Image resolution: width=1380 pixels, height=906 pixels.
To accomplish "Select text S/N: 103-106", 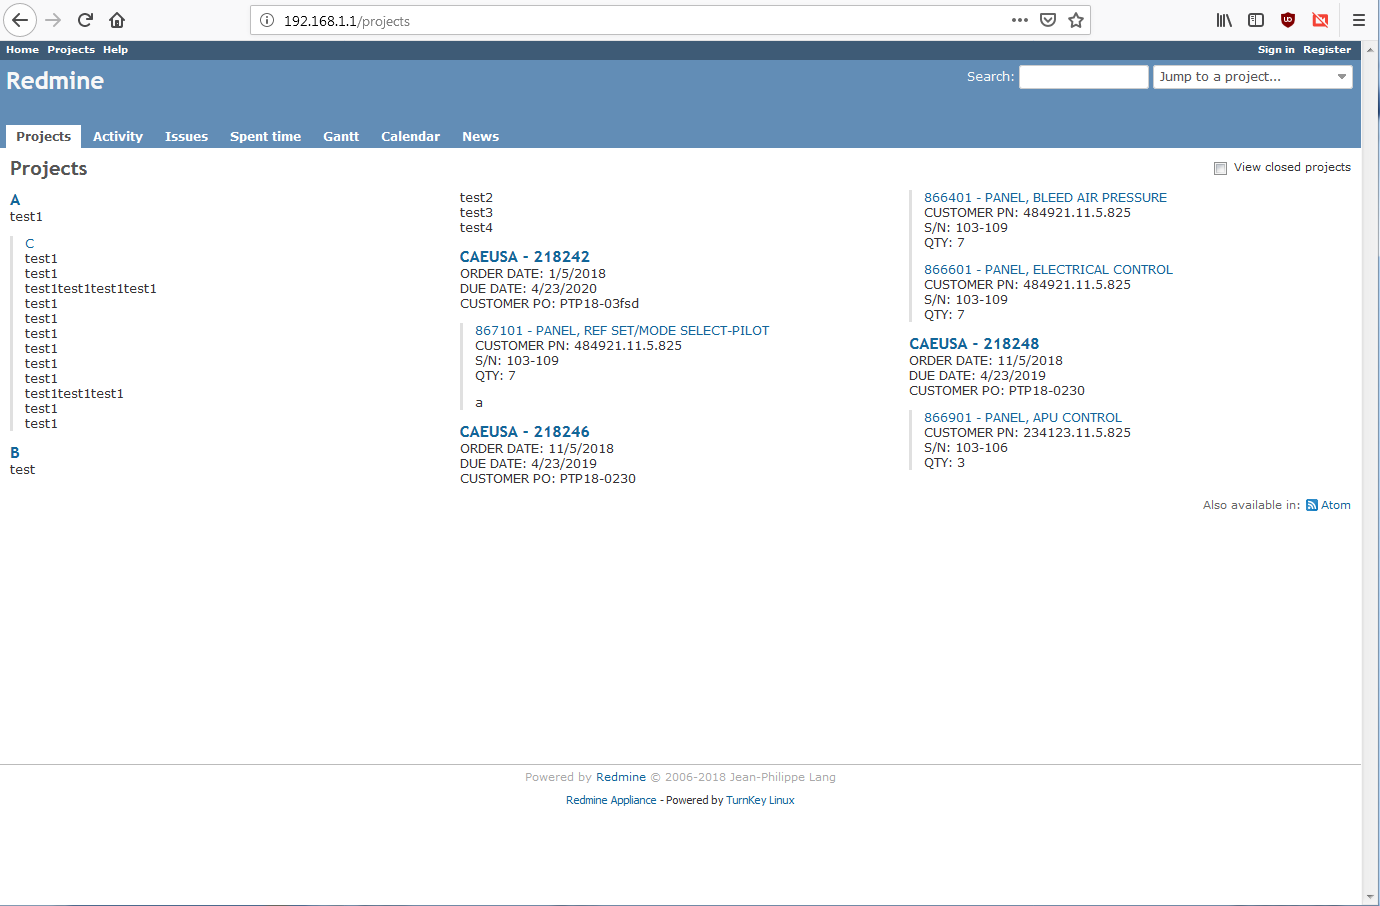I will click(966, 447).
